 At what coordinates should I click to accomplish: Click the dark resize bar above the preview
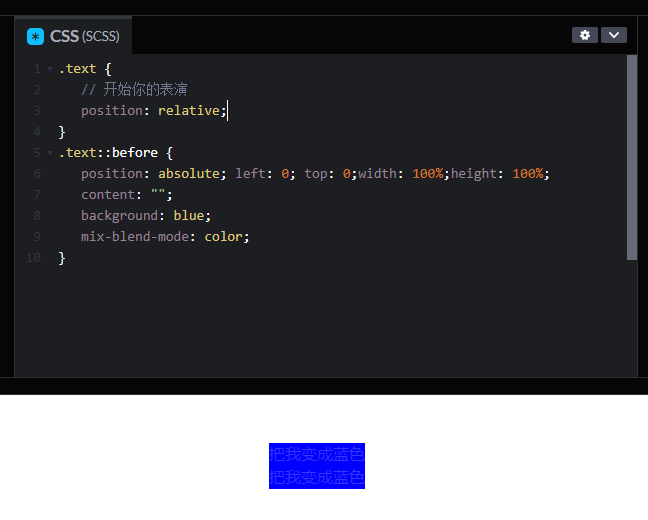pyautogui.click(x=324, y=386)
